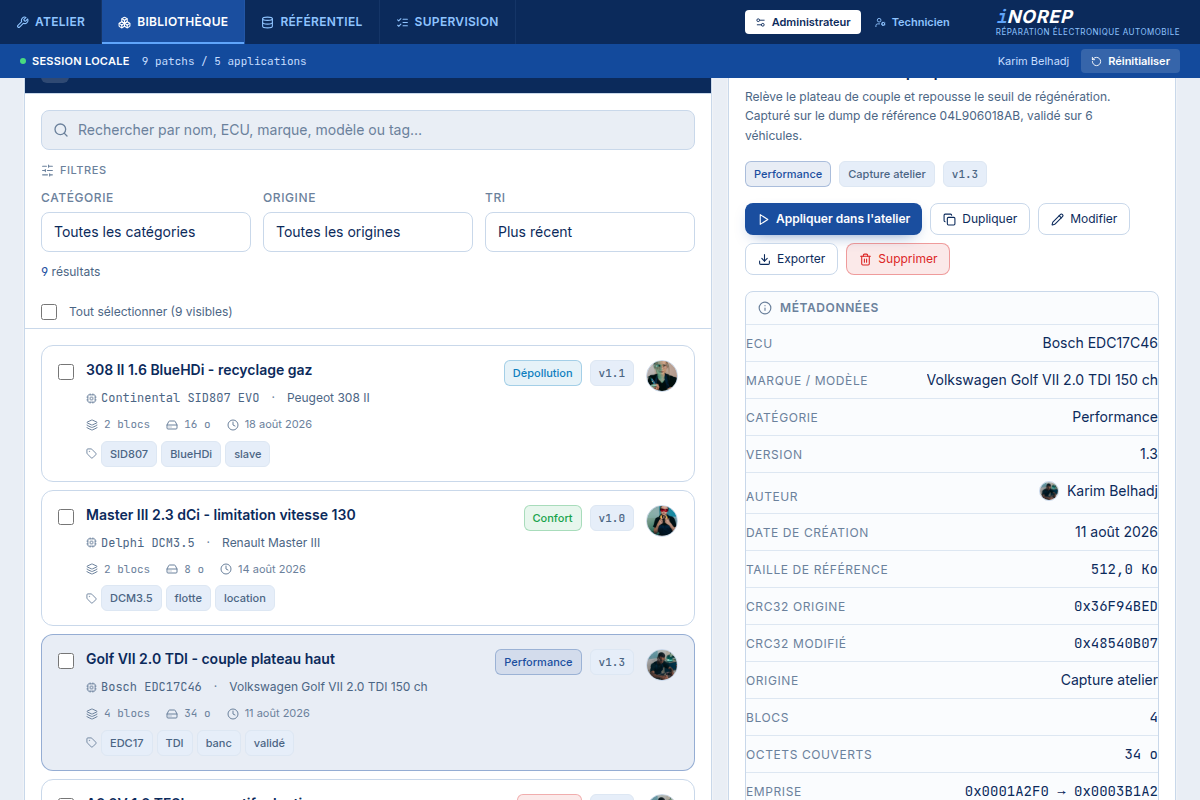Click the search field for patches
The width and height of the screenshot is (1200, 800).
368,130
